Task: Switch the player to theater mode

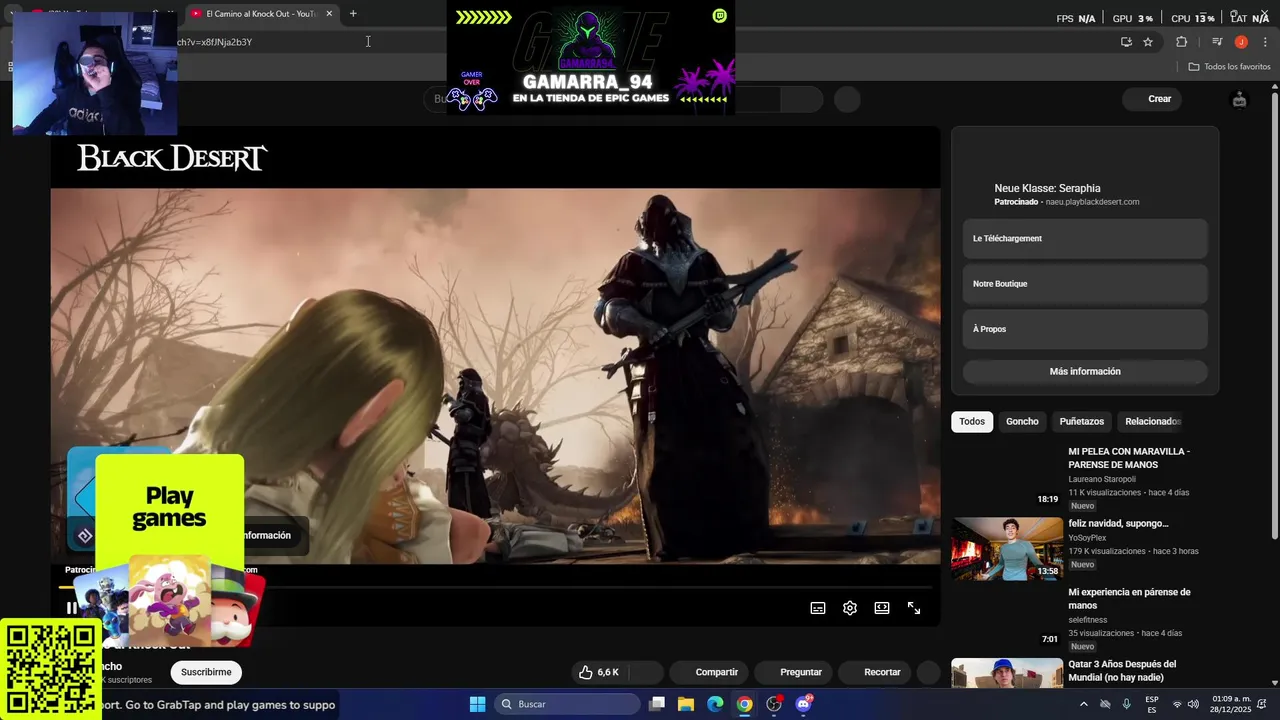Action: (882, 608)
